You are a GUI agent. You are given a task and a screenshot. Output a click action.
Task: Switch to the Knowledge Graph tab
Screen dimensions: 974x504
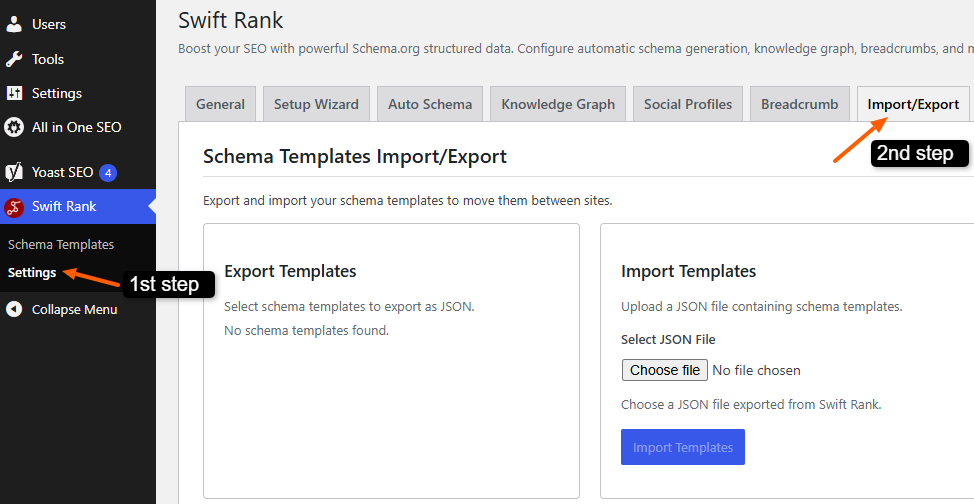[558, 104]
